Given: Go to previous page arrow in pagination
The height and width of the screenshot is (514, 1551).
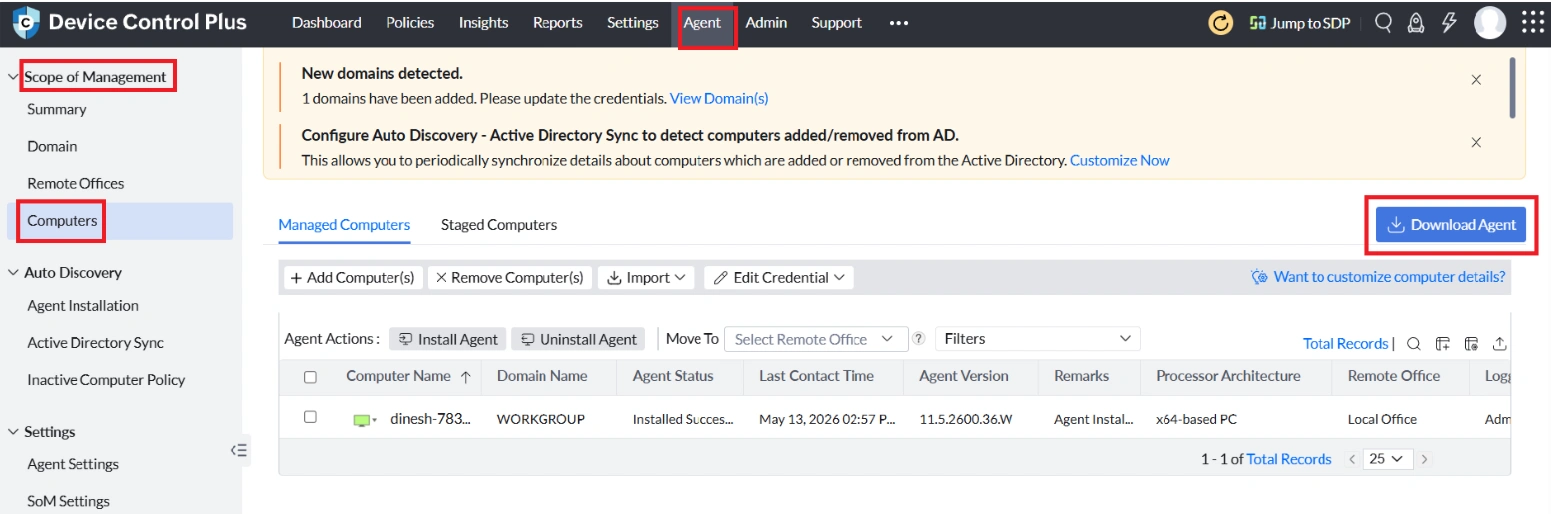Looking at the screenshot, I should [1352, 459].
